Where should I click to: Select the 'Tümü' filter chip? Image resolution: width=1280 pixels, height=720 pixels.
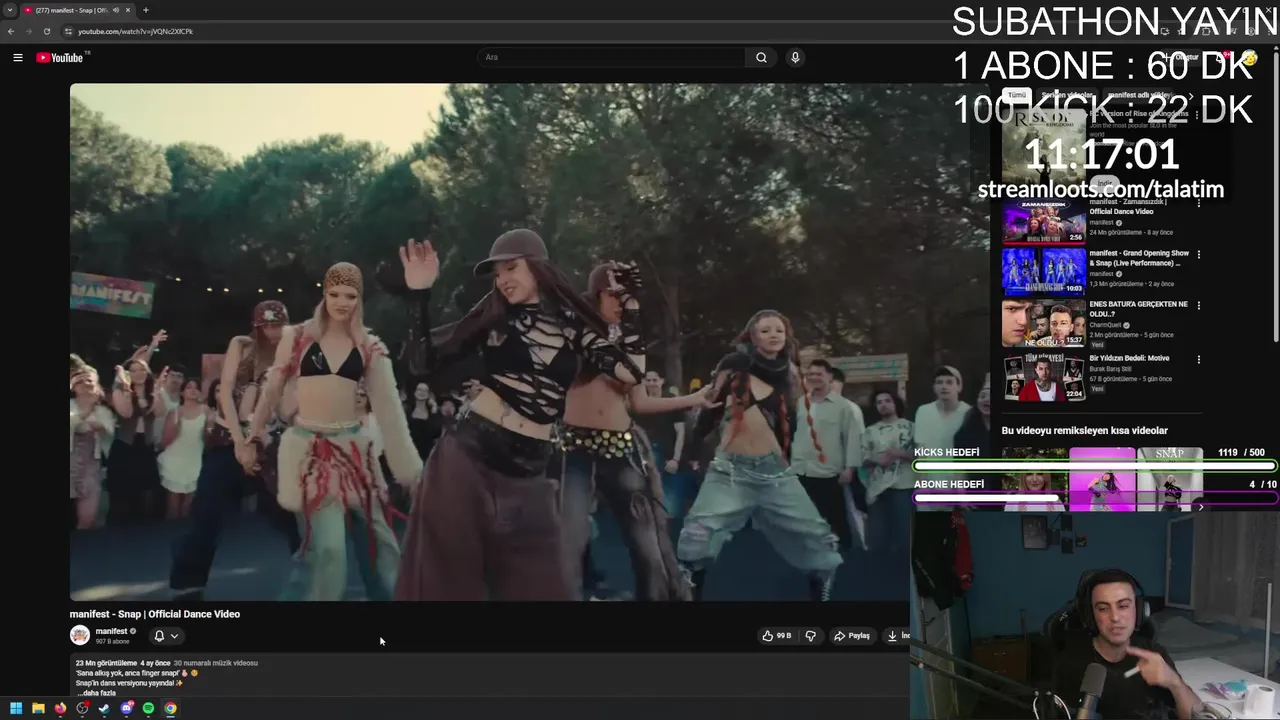pyautogui.click(x=1016, y=95)
